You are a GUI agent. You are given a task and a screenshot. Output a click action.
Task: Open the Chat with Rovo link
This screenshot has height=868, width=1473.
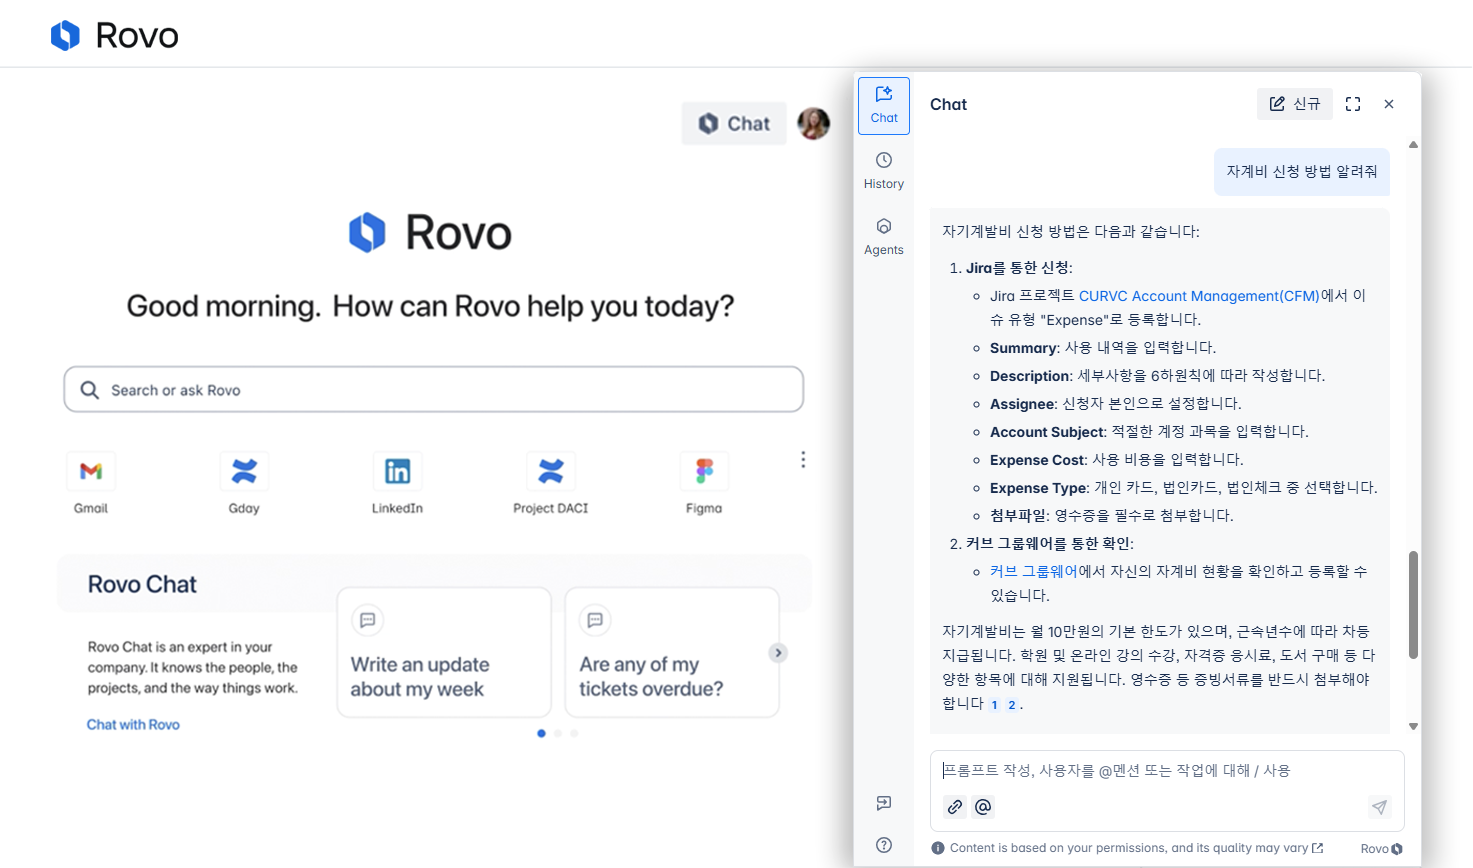[x=133, y=725]
